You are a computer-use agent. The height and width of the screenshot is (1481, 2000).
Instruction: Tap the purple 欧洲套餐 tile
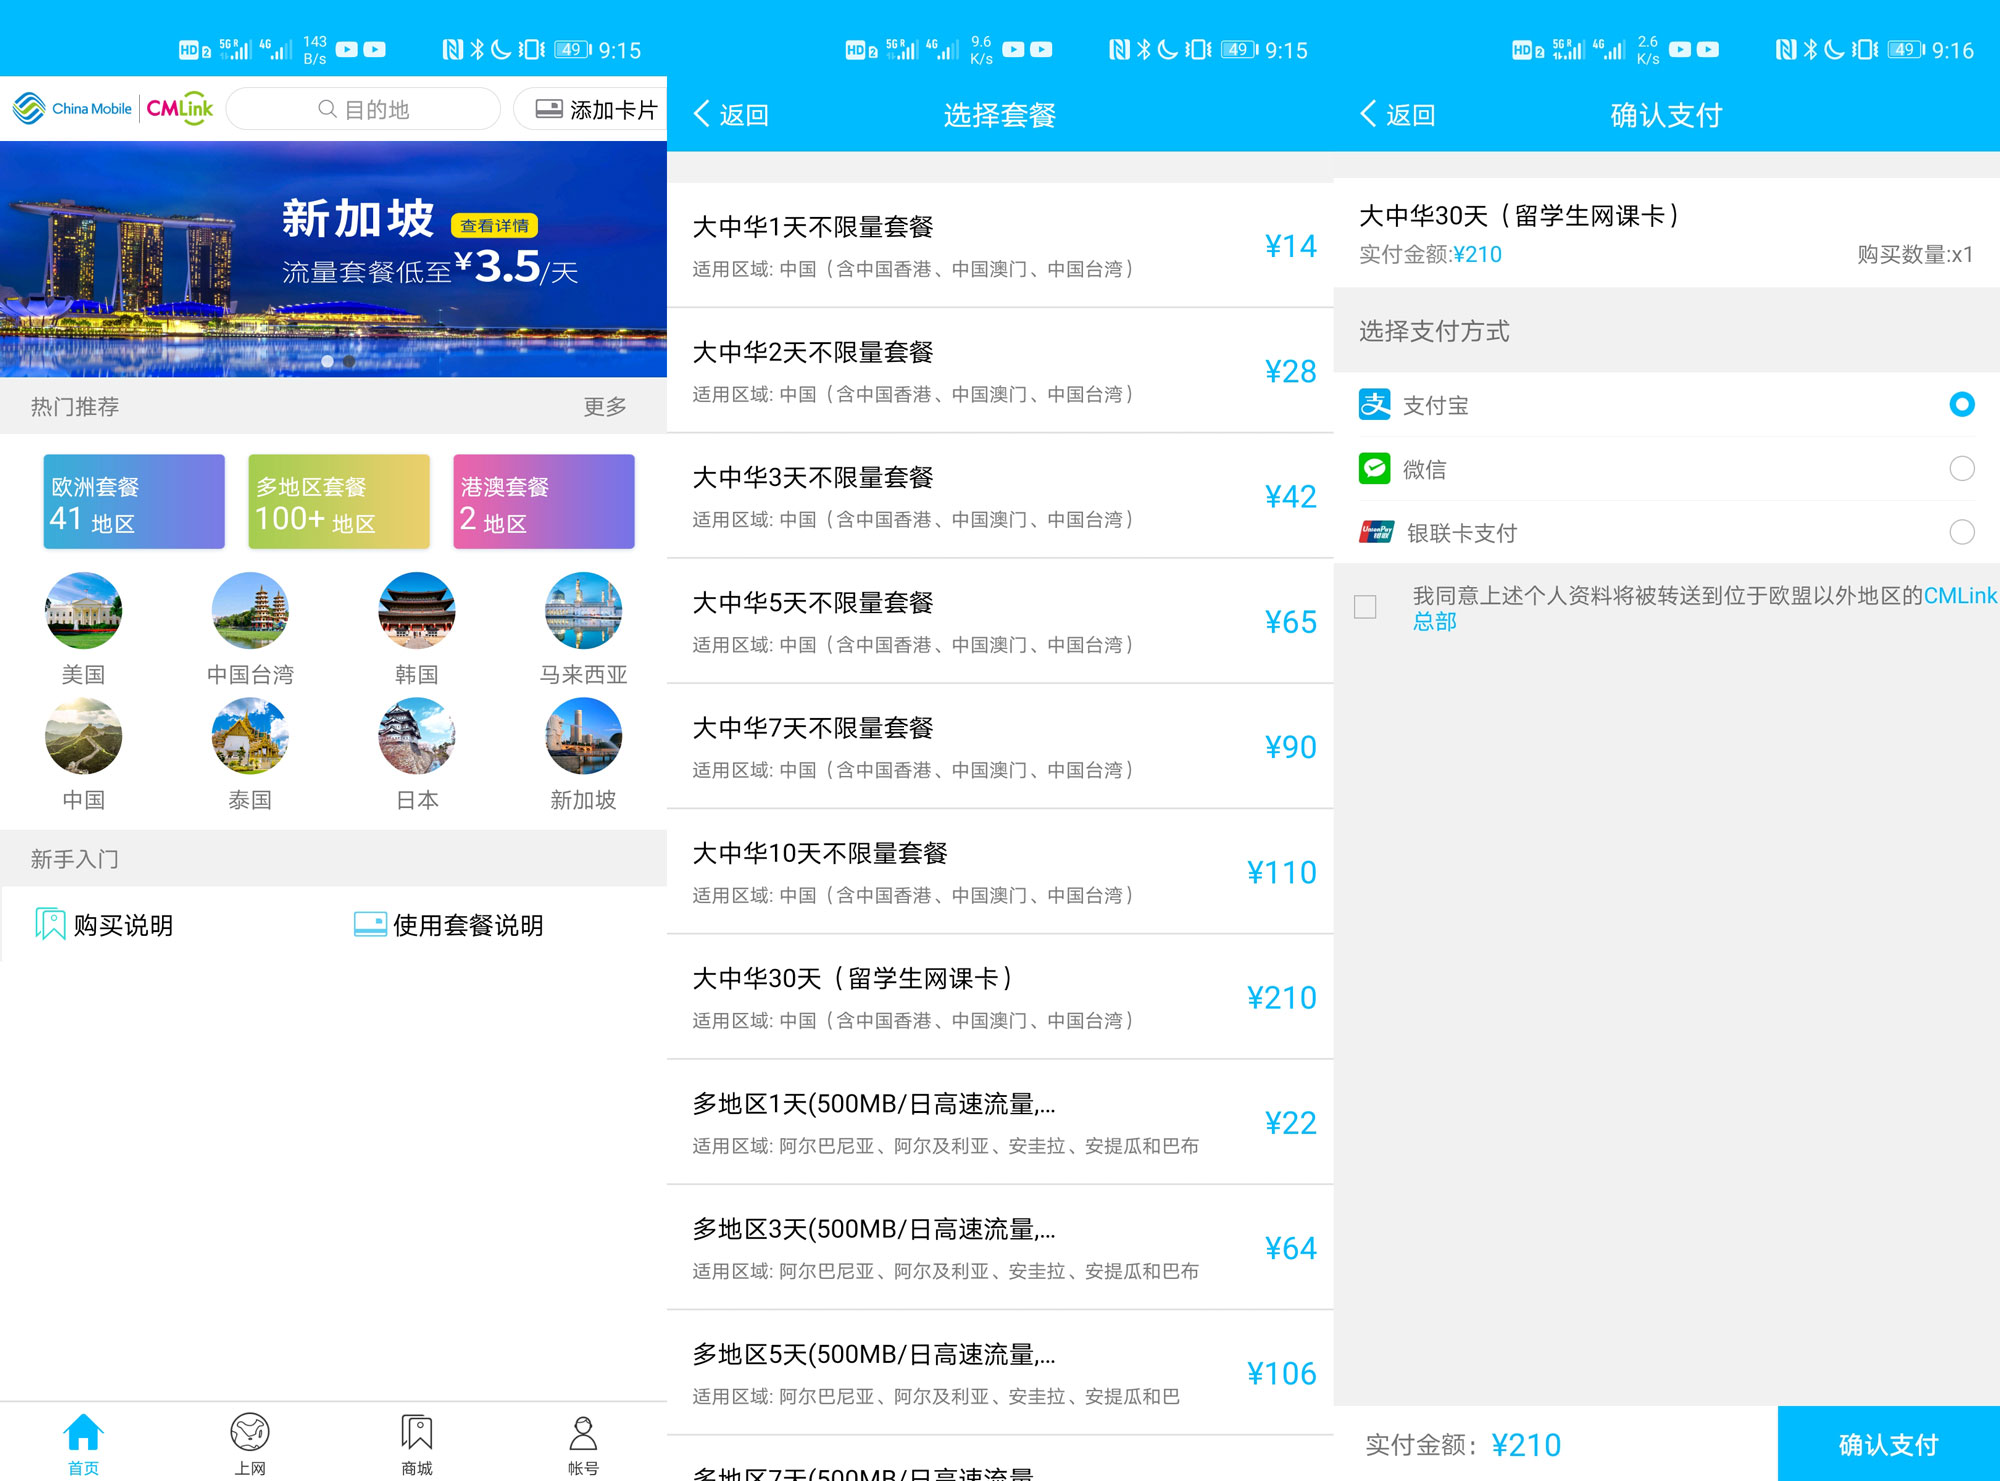click(134, 502)
